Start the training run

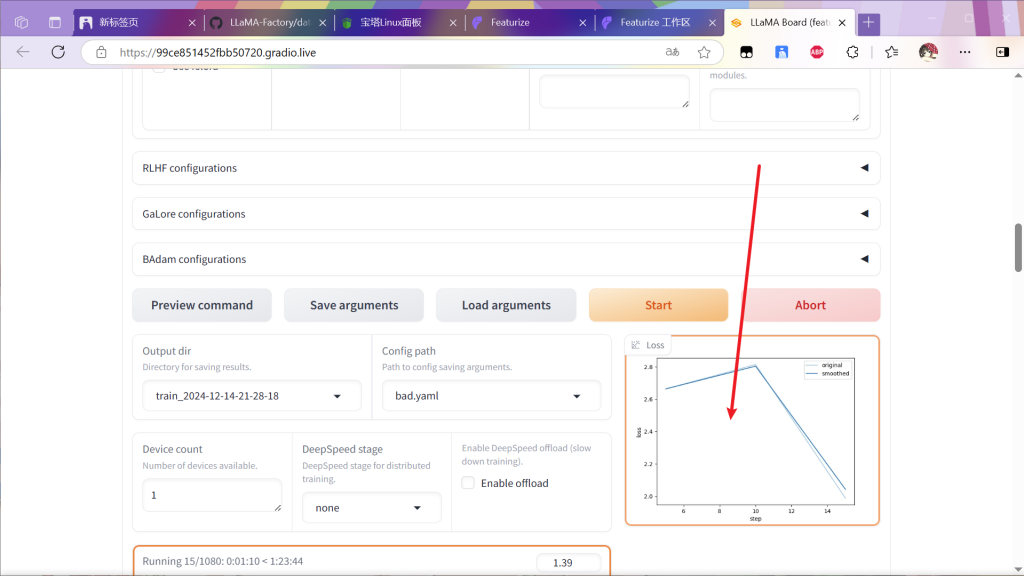pyautogui.click(x=658, y=305)
